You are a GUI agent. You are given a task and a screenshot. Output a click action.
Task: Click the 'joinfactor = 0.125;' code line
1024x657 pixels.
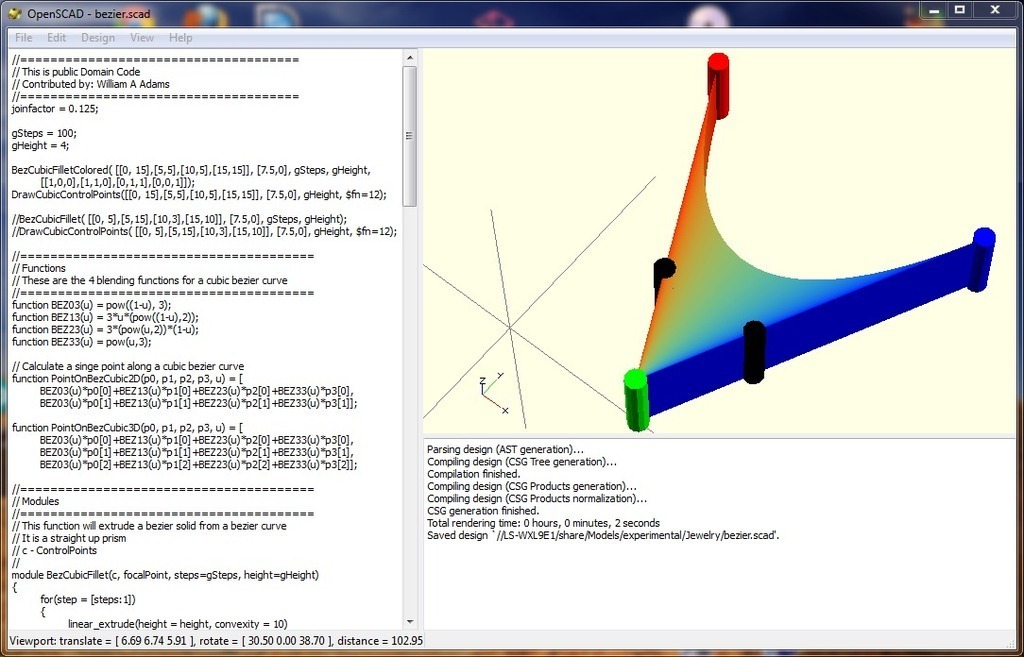[55, 109]
